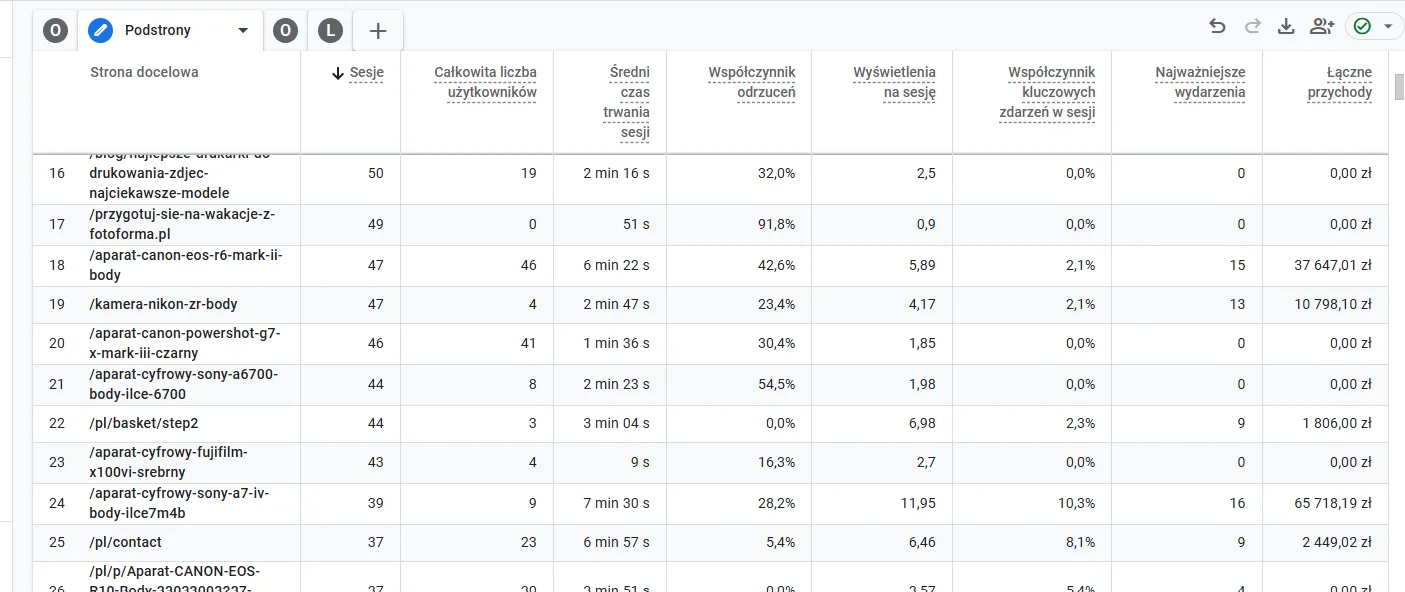Open the share report people icon
This screenshot has height=592, width=1405.
1322,27
